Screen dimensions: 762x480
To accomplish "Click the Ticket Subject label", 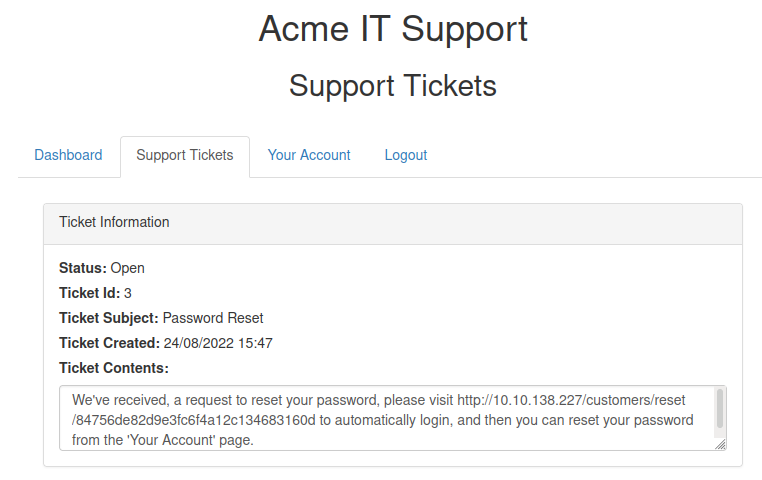I will click(108, 318).
